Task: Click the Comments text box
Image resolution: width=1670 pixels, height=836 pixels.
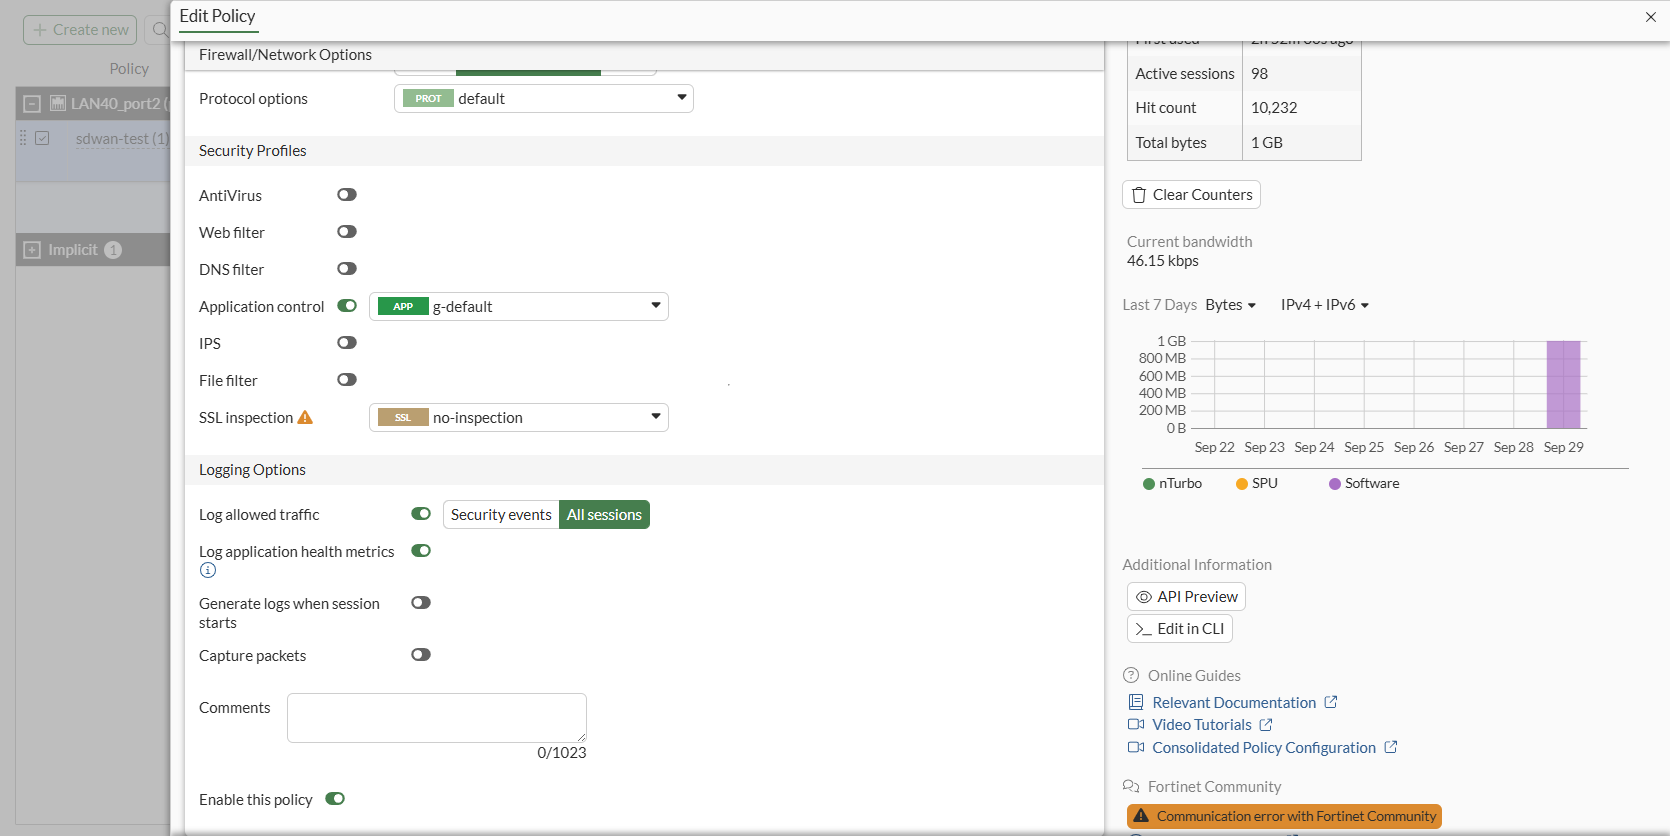Action: [x=437, y=718]
